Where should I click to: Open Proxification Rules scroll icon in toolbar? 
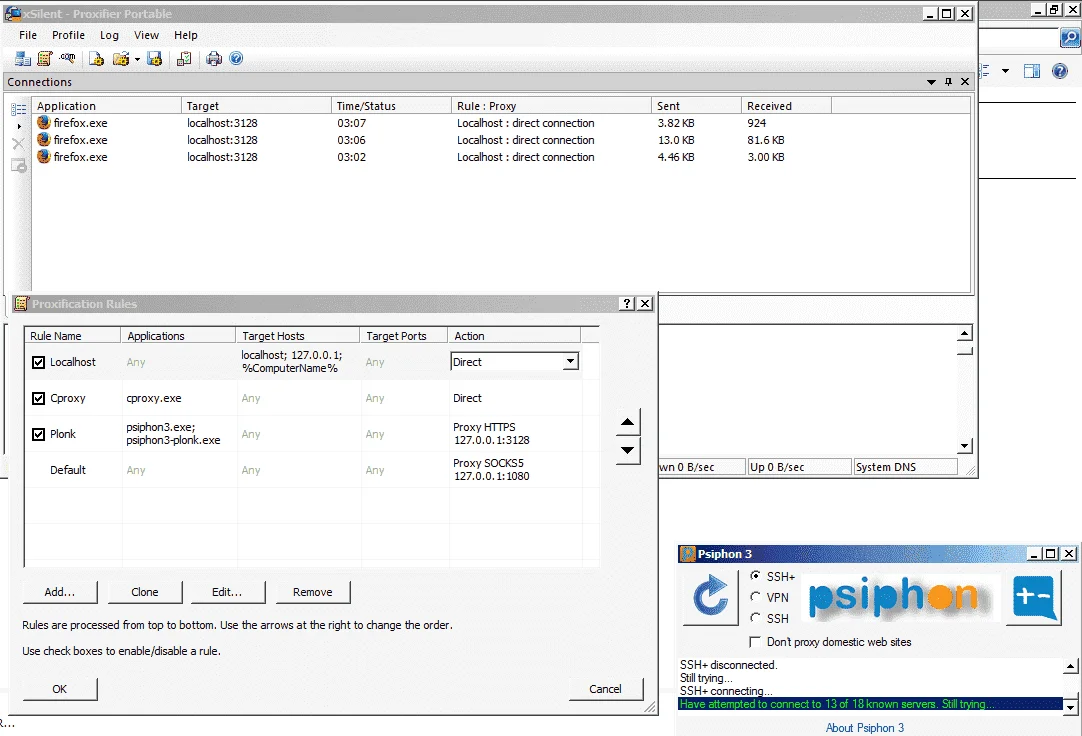[x=45, y=59]
